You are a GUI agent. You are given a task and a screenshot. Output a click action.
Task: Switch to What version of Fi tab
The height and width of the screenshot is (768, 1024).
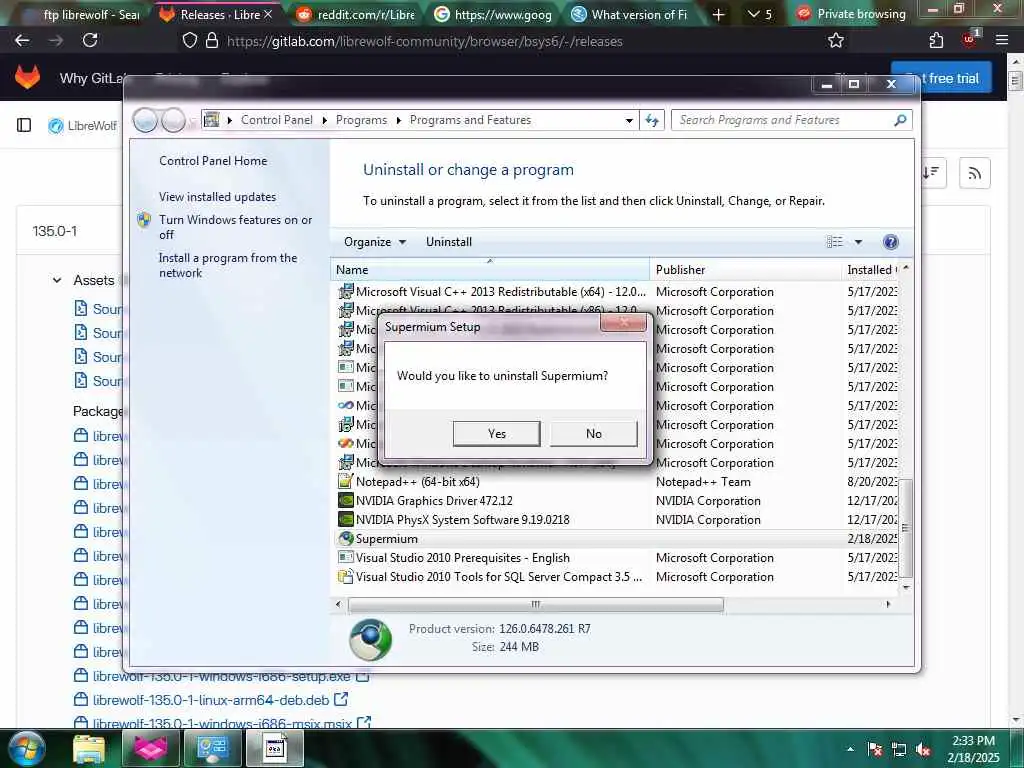click(x=630, y=14)
